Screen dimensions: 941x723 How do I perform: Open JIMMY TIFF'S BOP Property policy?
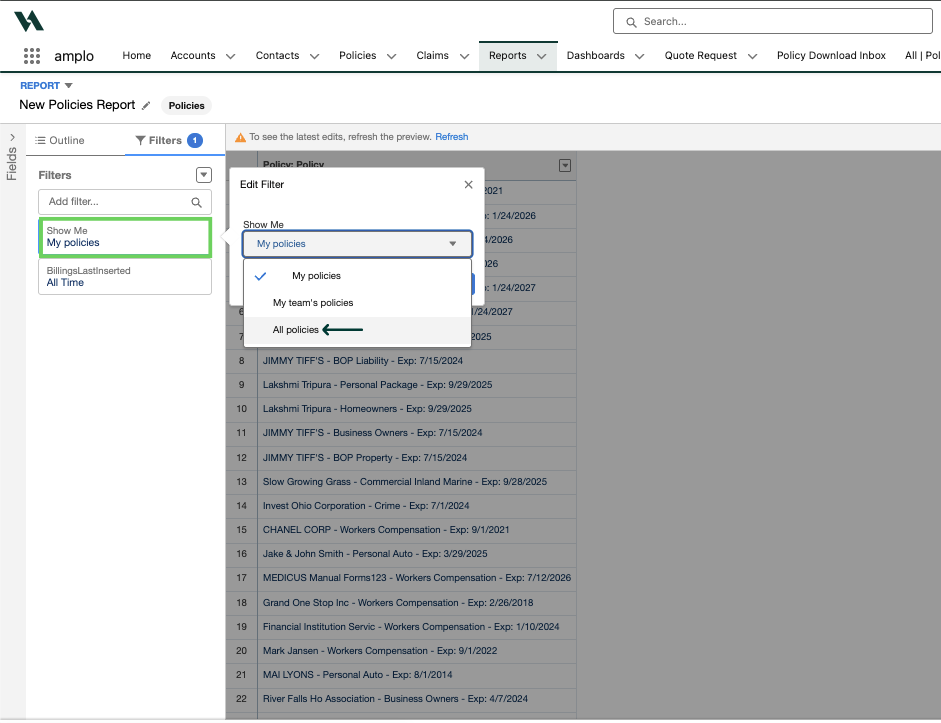[364, 458]
